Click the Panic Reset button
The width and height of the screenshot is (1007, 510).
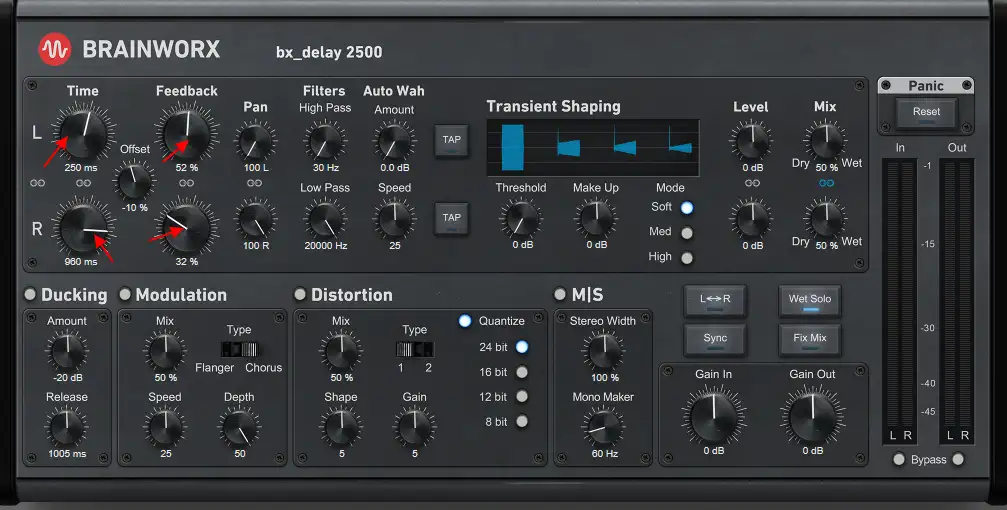coord(927,114)
